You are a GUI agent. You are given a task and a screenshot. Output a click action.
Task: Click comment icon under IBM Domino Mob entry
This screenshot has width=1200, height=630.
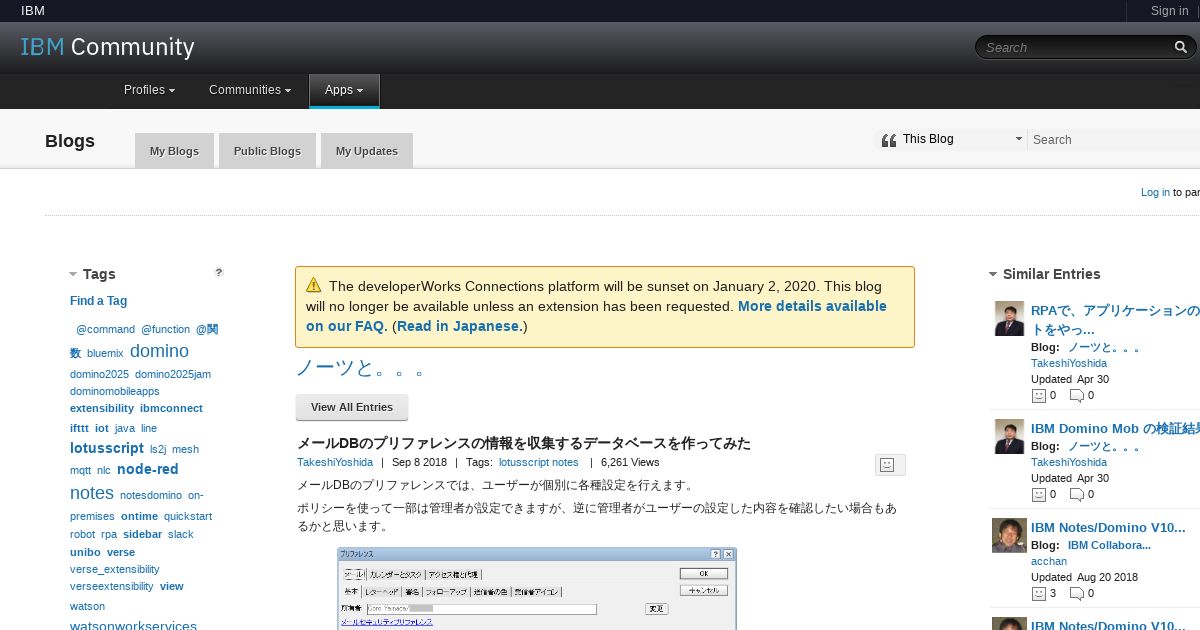tap(1077, 494)
